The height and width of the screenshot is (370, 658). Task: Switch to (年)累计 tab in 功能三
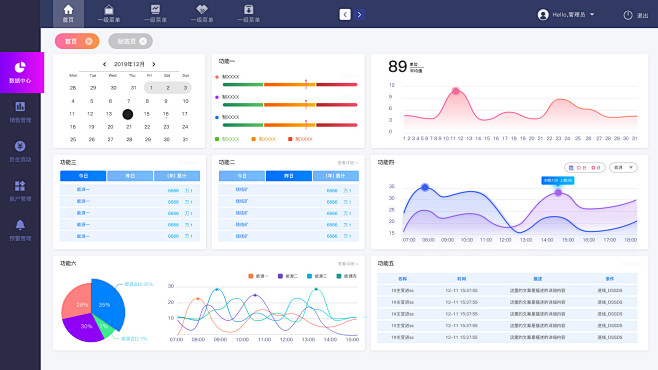point(177,176)
